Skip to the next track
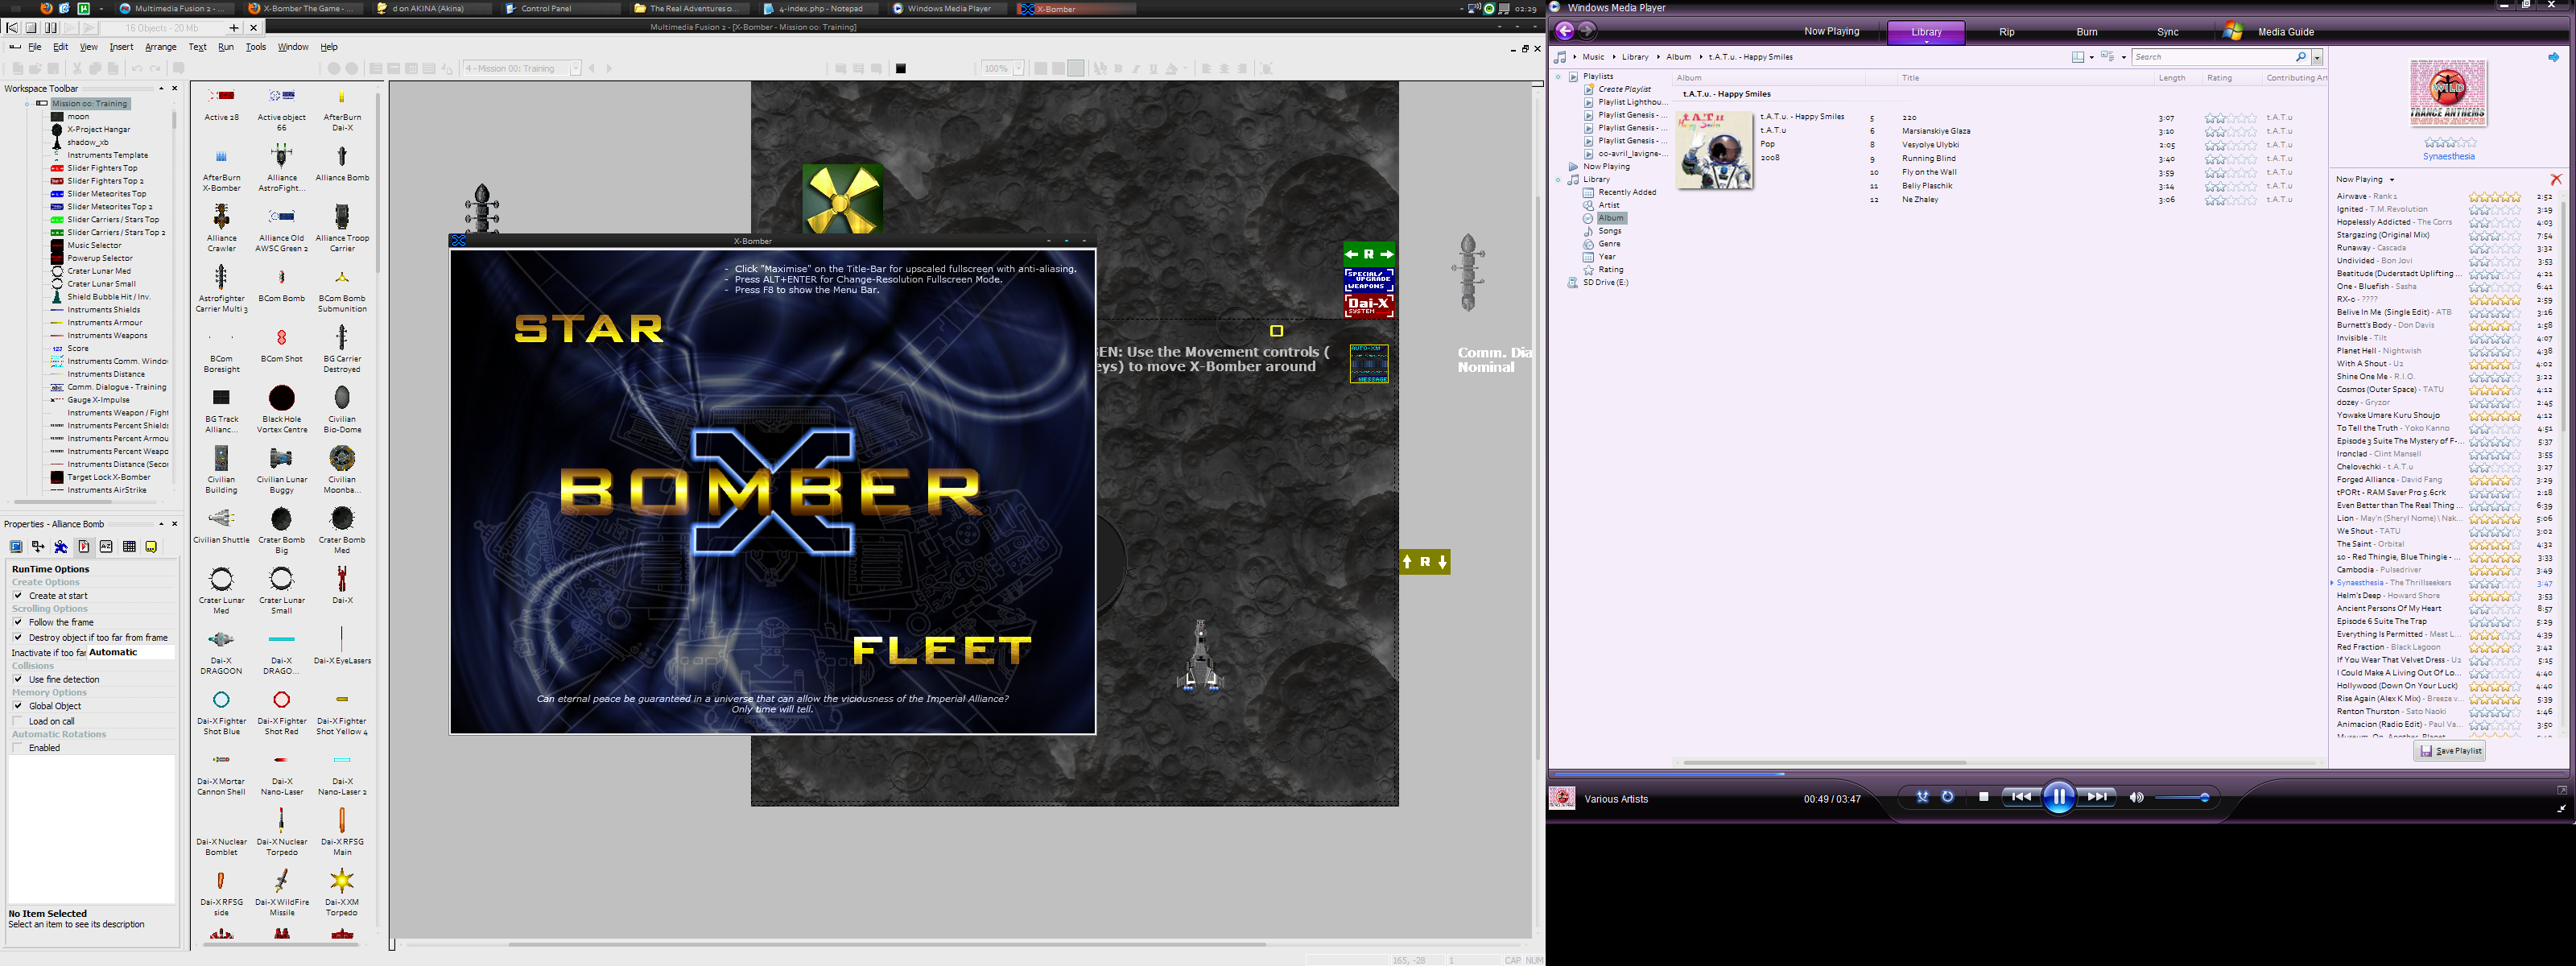2576x966 pixels. 2097,797
